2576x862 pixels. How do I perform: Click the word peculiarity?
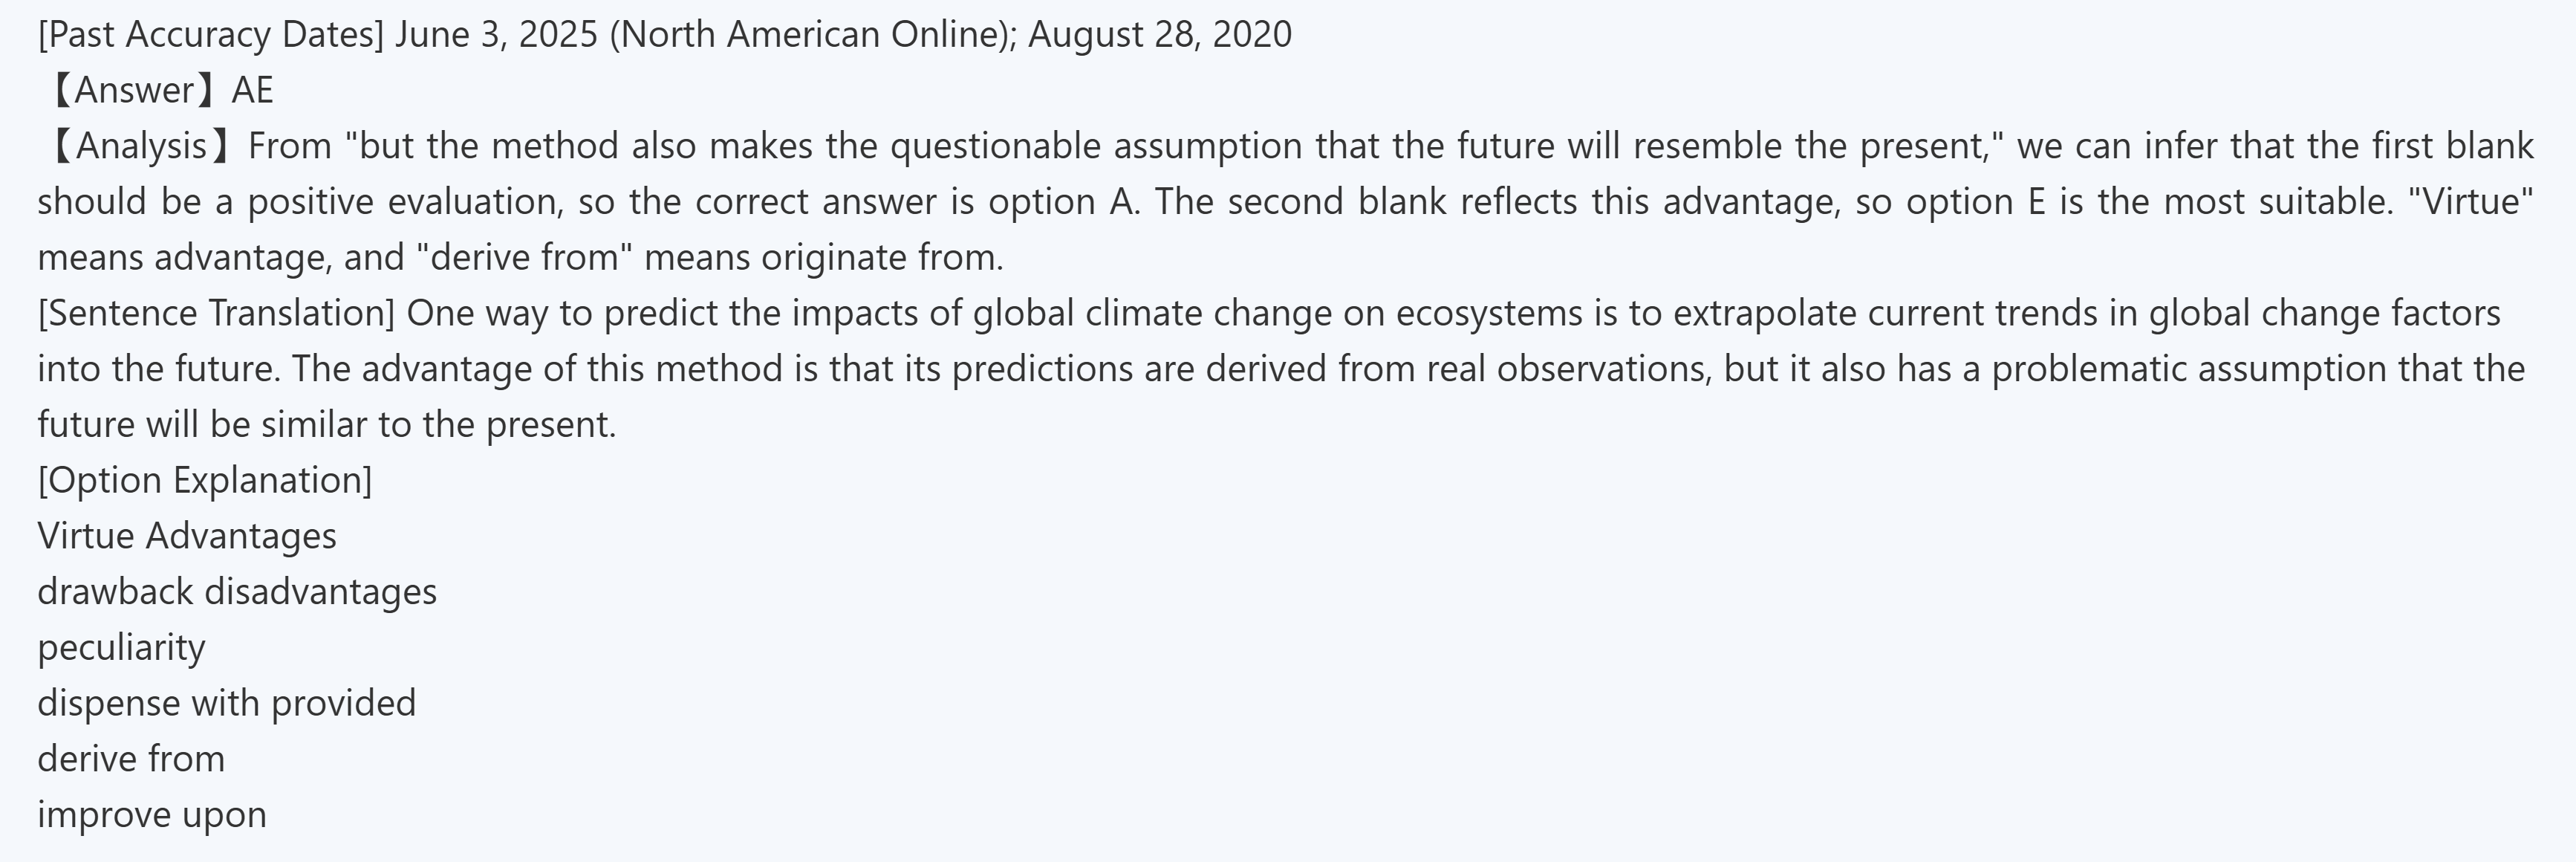(x=121, y=648)
